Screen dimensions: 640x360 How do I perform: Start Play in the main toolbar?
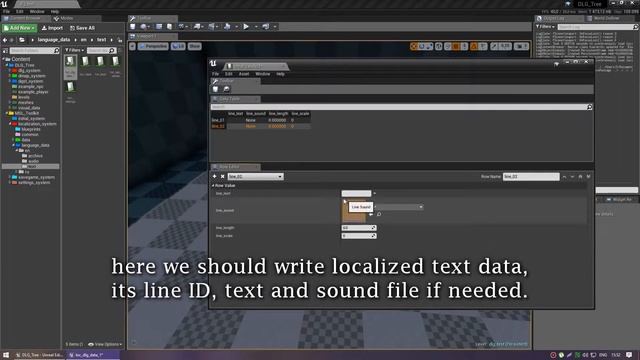point(246,27)
